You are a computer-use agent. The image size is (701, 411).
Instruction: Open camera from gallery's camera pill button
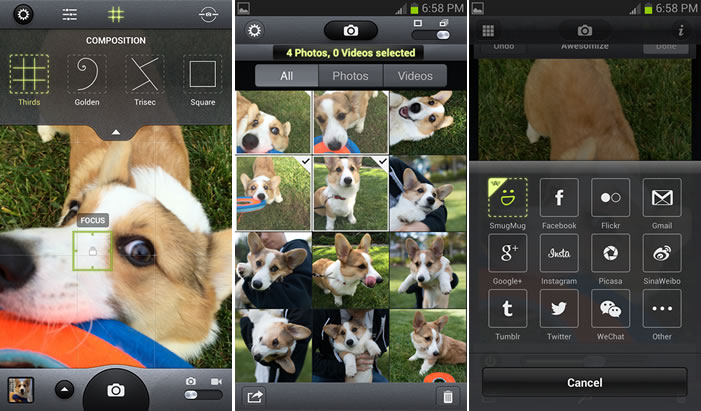click(351, 30)
